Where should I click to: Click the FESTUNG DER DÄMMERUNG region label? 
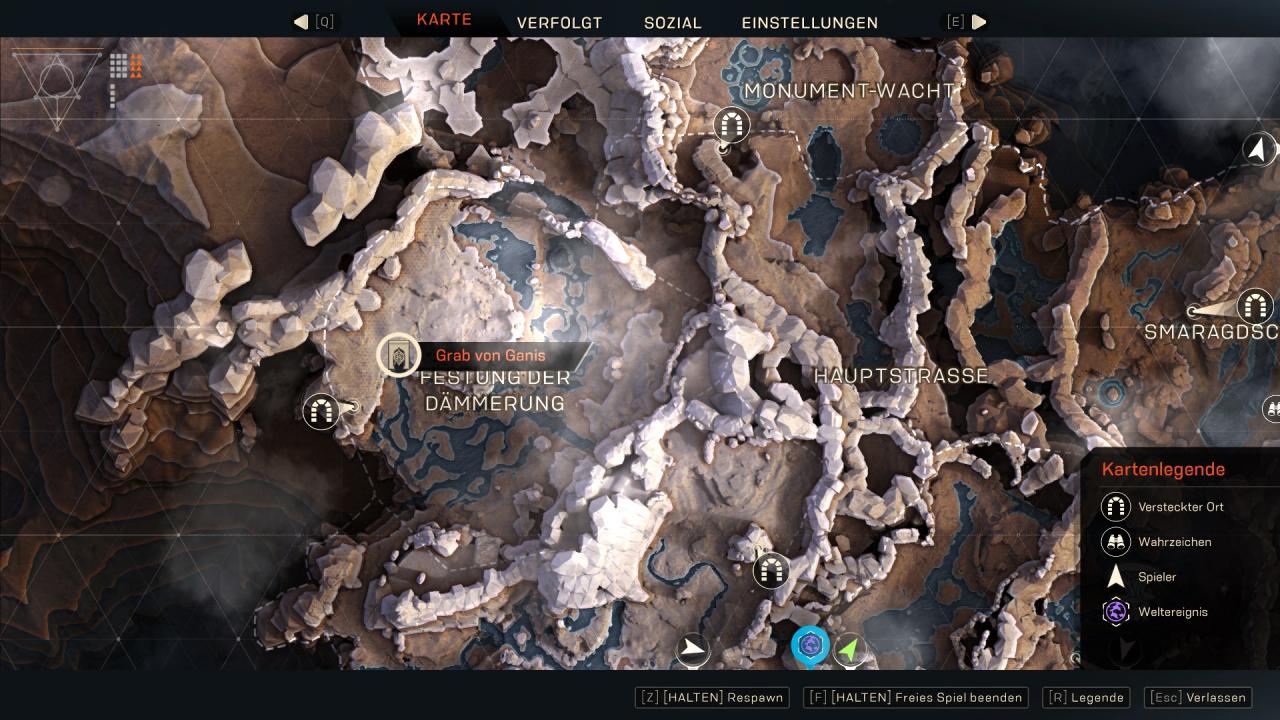click(x=495, y=390)
